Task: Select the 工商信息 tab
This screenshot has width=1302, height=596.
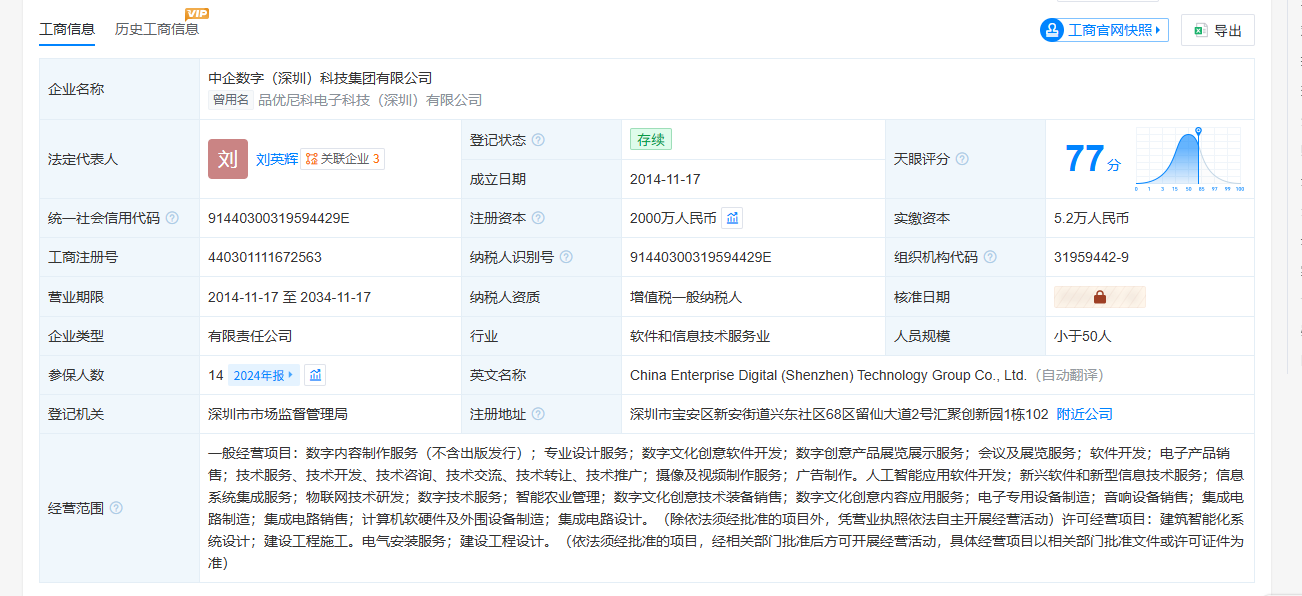Action: click(x=67, y=29)
